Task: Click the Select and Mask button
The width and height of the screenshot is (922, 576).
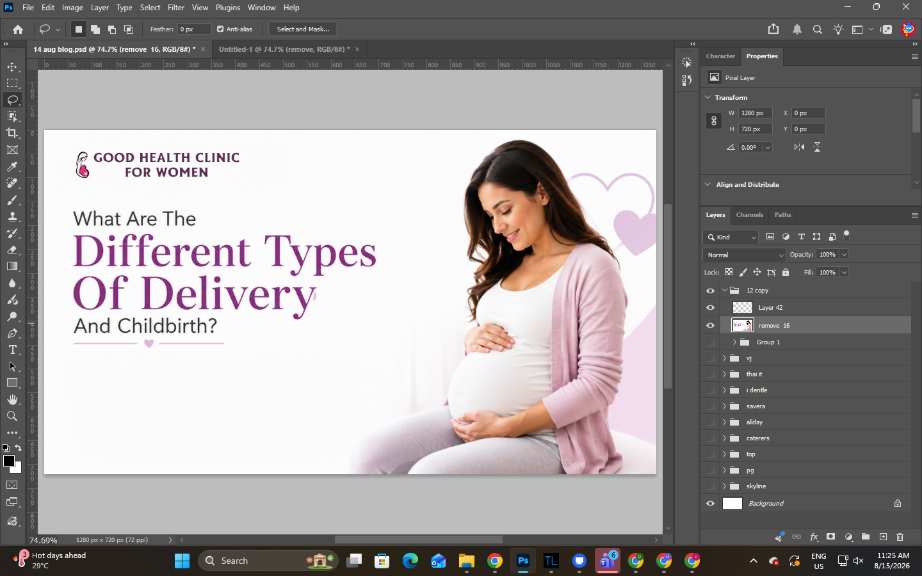Action: pos(303,29)
